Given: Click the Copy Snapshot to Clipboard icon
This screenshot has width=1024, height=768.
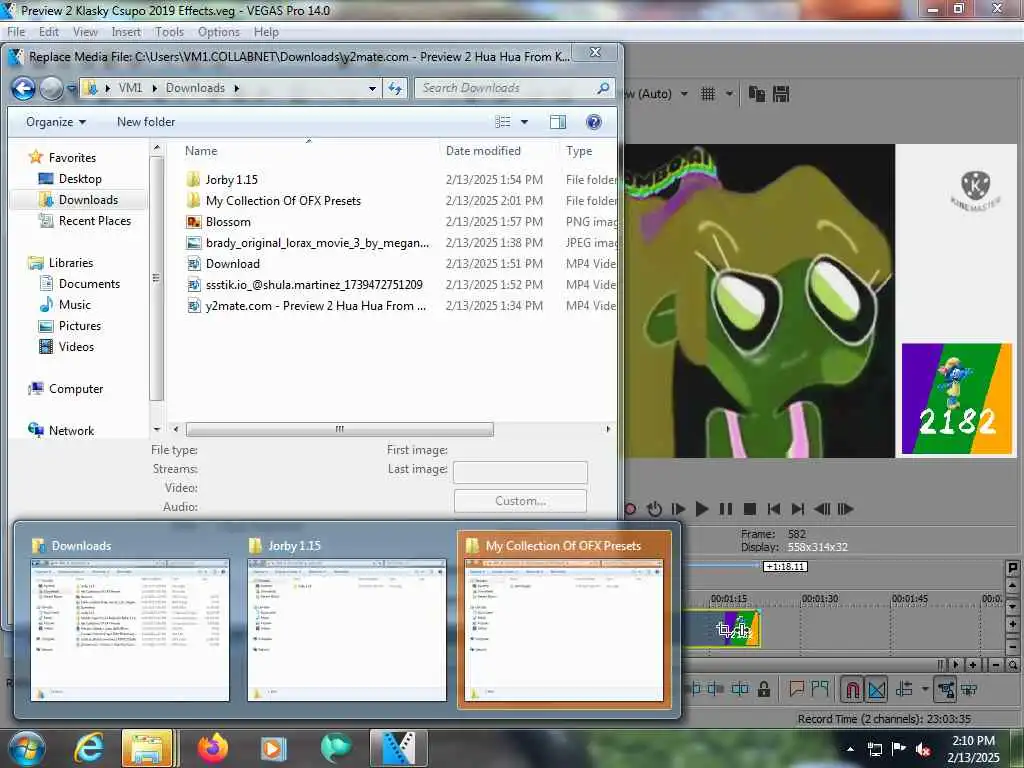Looking at the screenshot, I should (x=757, y=94).
